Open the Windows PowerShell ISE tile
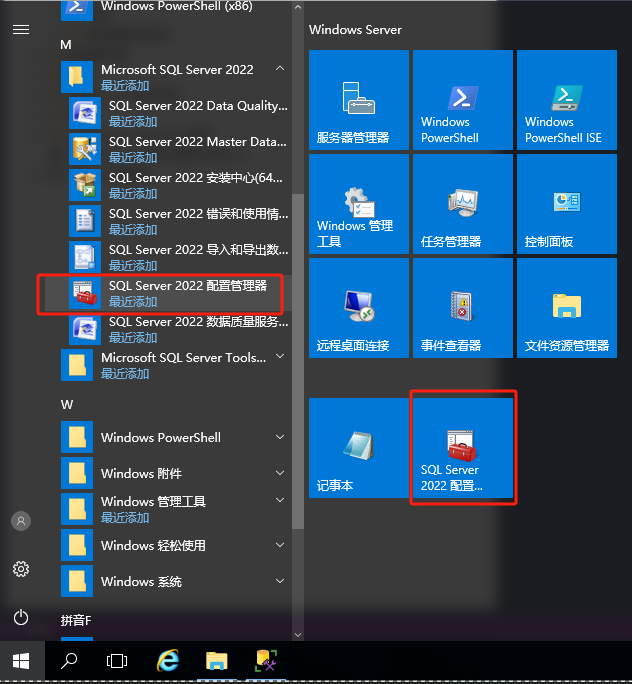The image size is (632, 684). [x=566, y=100]
